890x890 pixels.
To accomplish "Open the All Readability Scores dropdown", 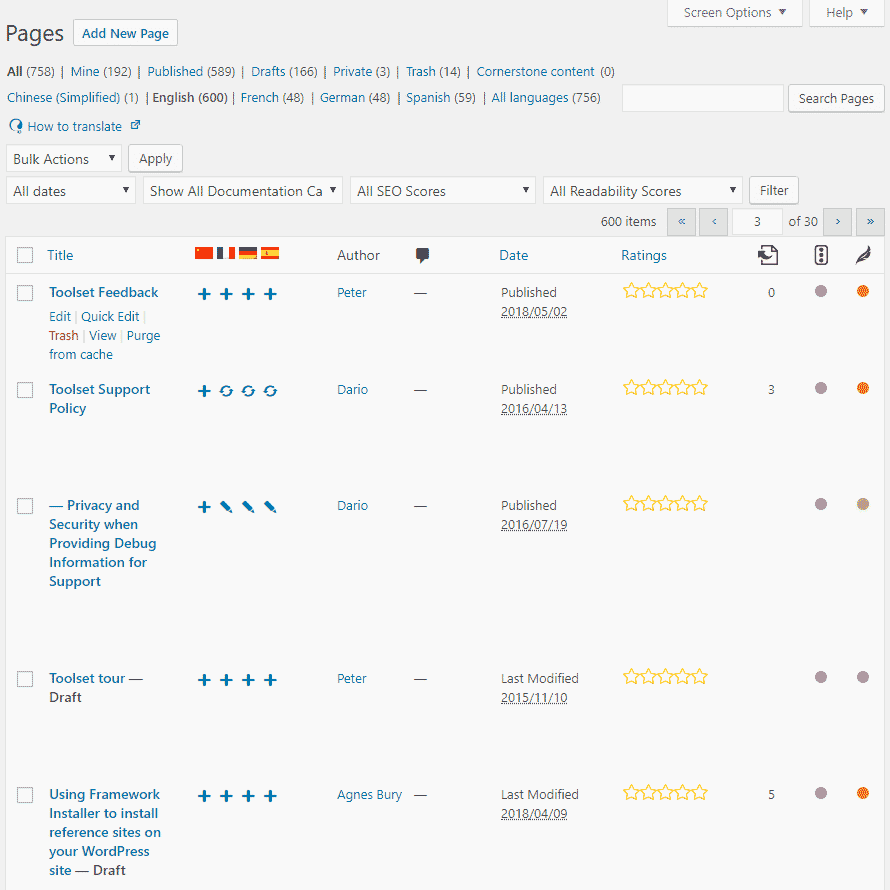I will point(643,191).
